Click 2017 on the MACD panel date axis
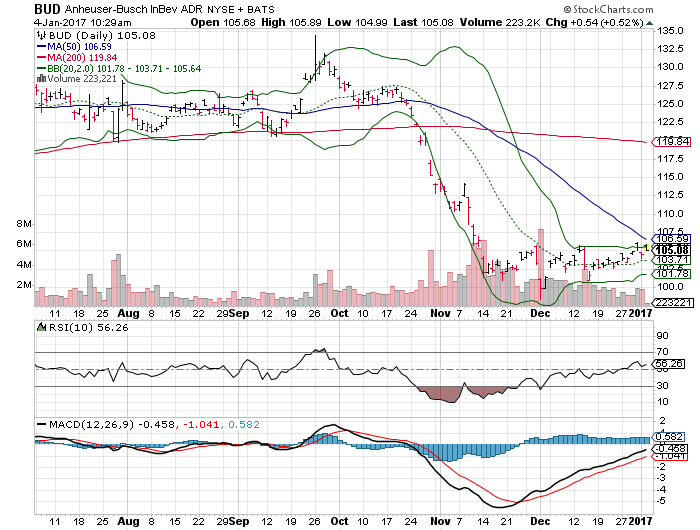 point(640,521)
